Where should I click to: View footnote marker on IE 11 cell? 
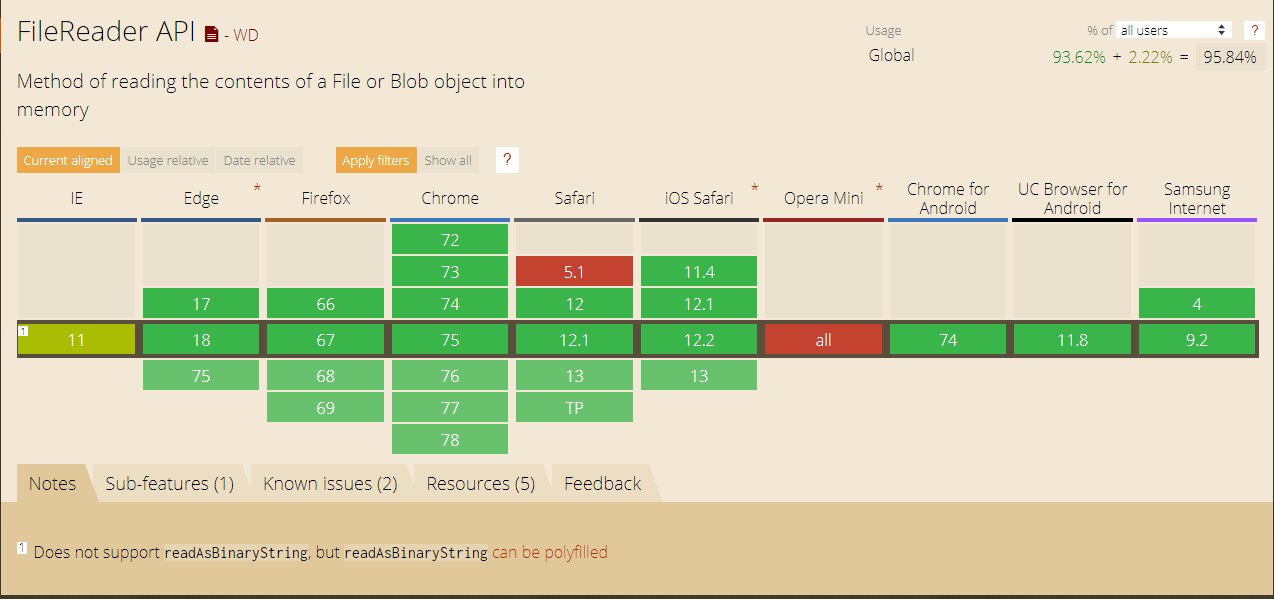(23, 330)
